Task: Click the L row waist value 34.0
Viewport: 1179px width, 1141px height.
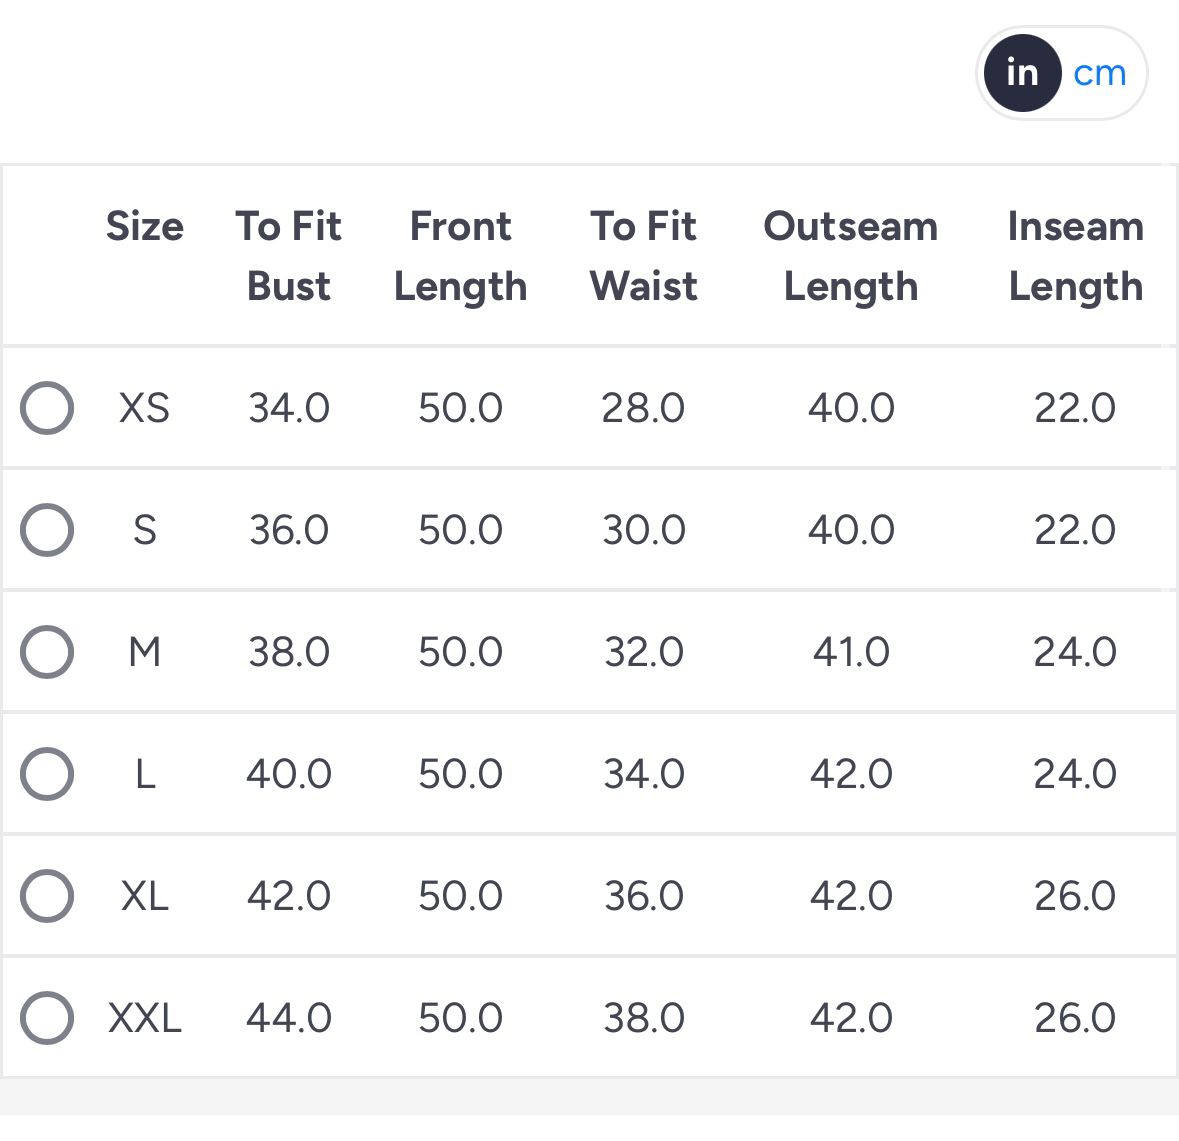Action: pyautogui.click(x=643, y=774)
